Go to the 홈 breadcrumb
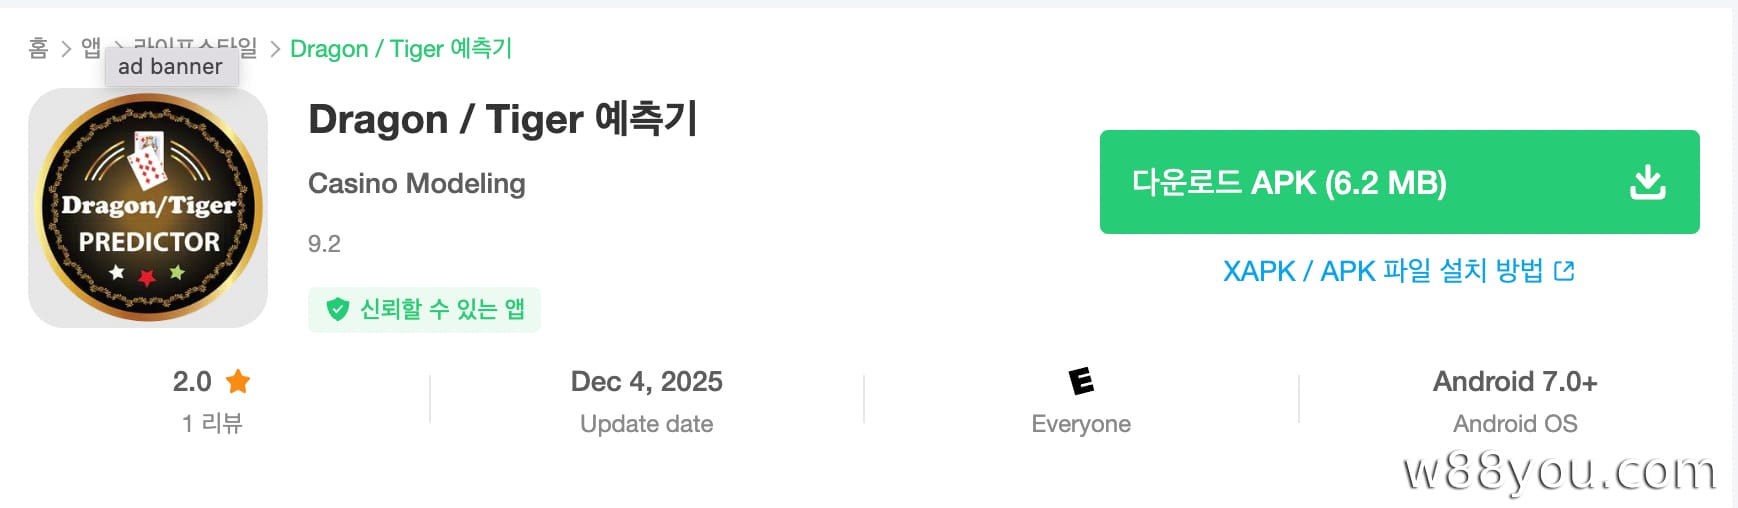The height and width of the screenshot is (508, 1738). pos(38,48)
